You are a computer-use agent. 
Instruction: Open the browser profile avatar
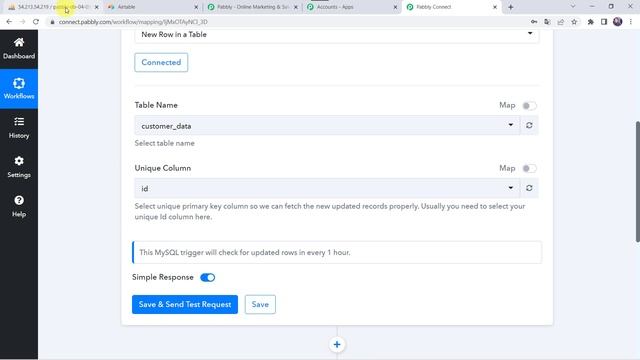[x=618, y=22]
